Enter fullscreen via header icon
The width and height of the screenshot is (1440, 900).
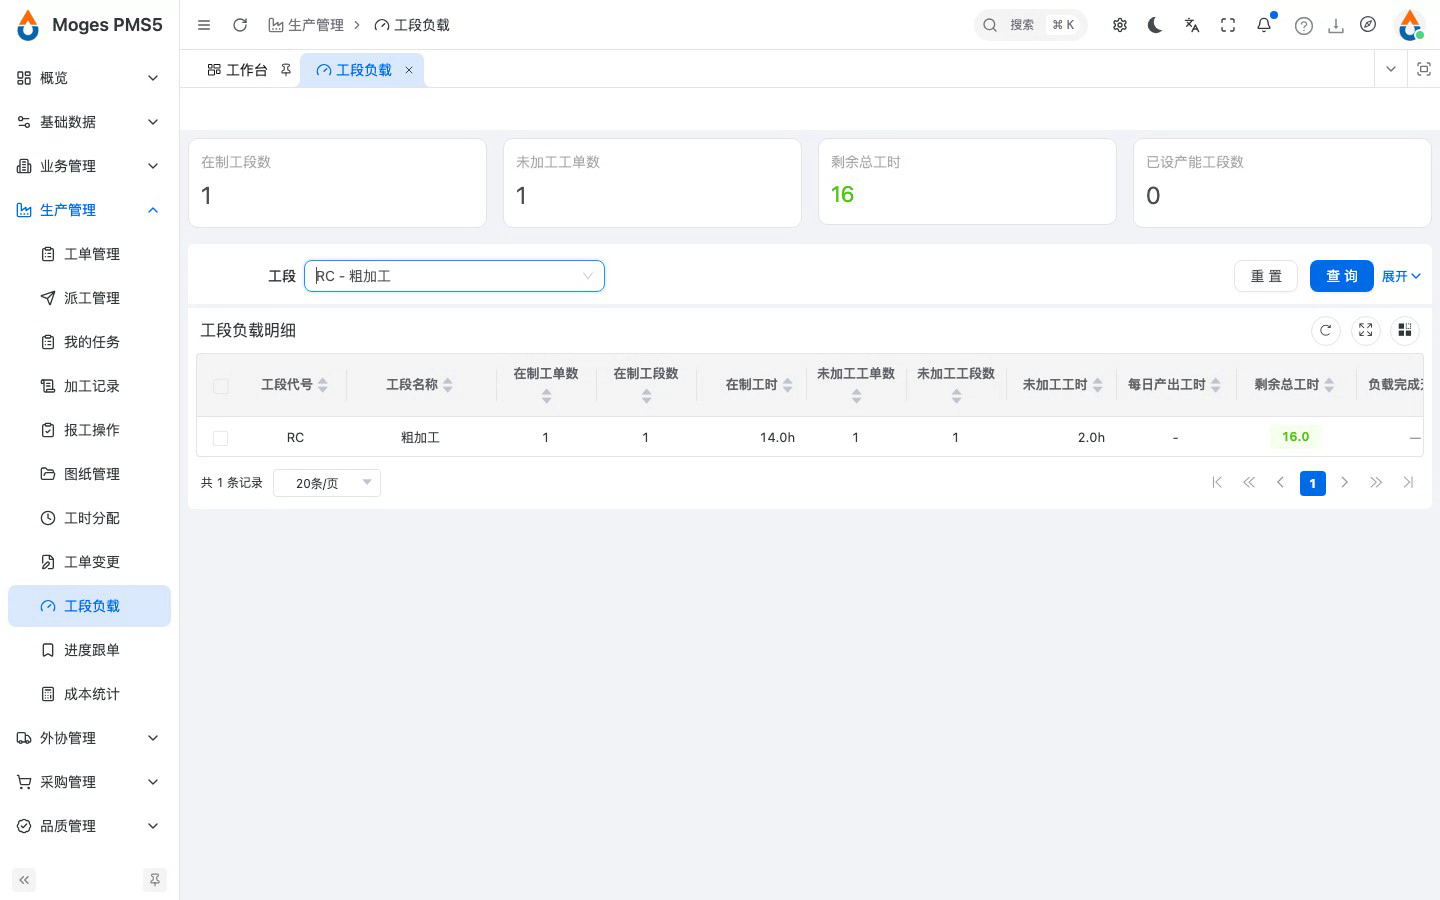[x=1228, y=25]
